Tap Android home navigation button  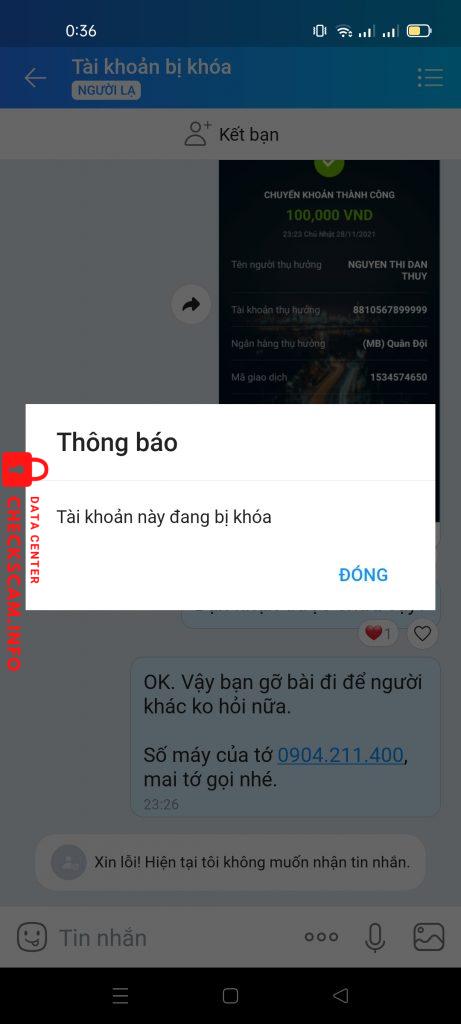coord(230,995)
